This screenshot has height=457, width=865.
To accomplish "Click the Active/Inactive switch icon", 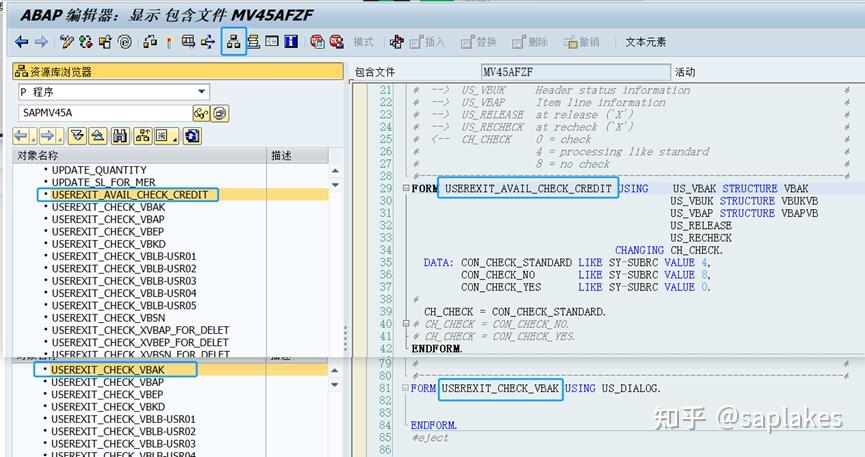I will (86, 42).
